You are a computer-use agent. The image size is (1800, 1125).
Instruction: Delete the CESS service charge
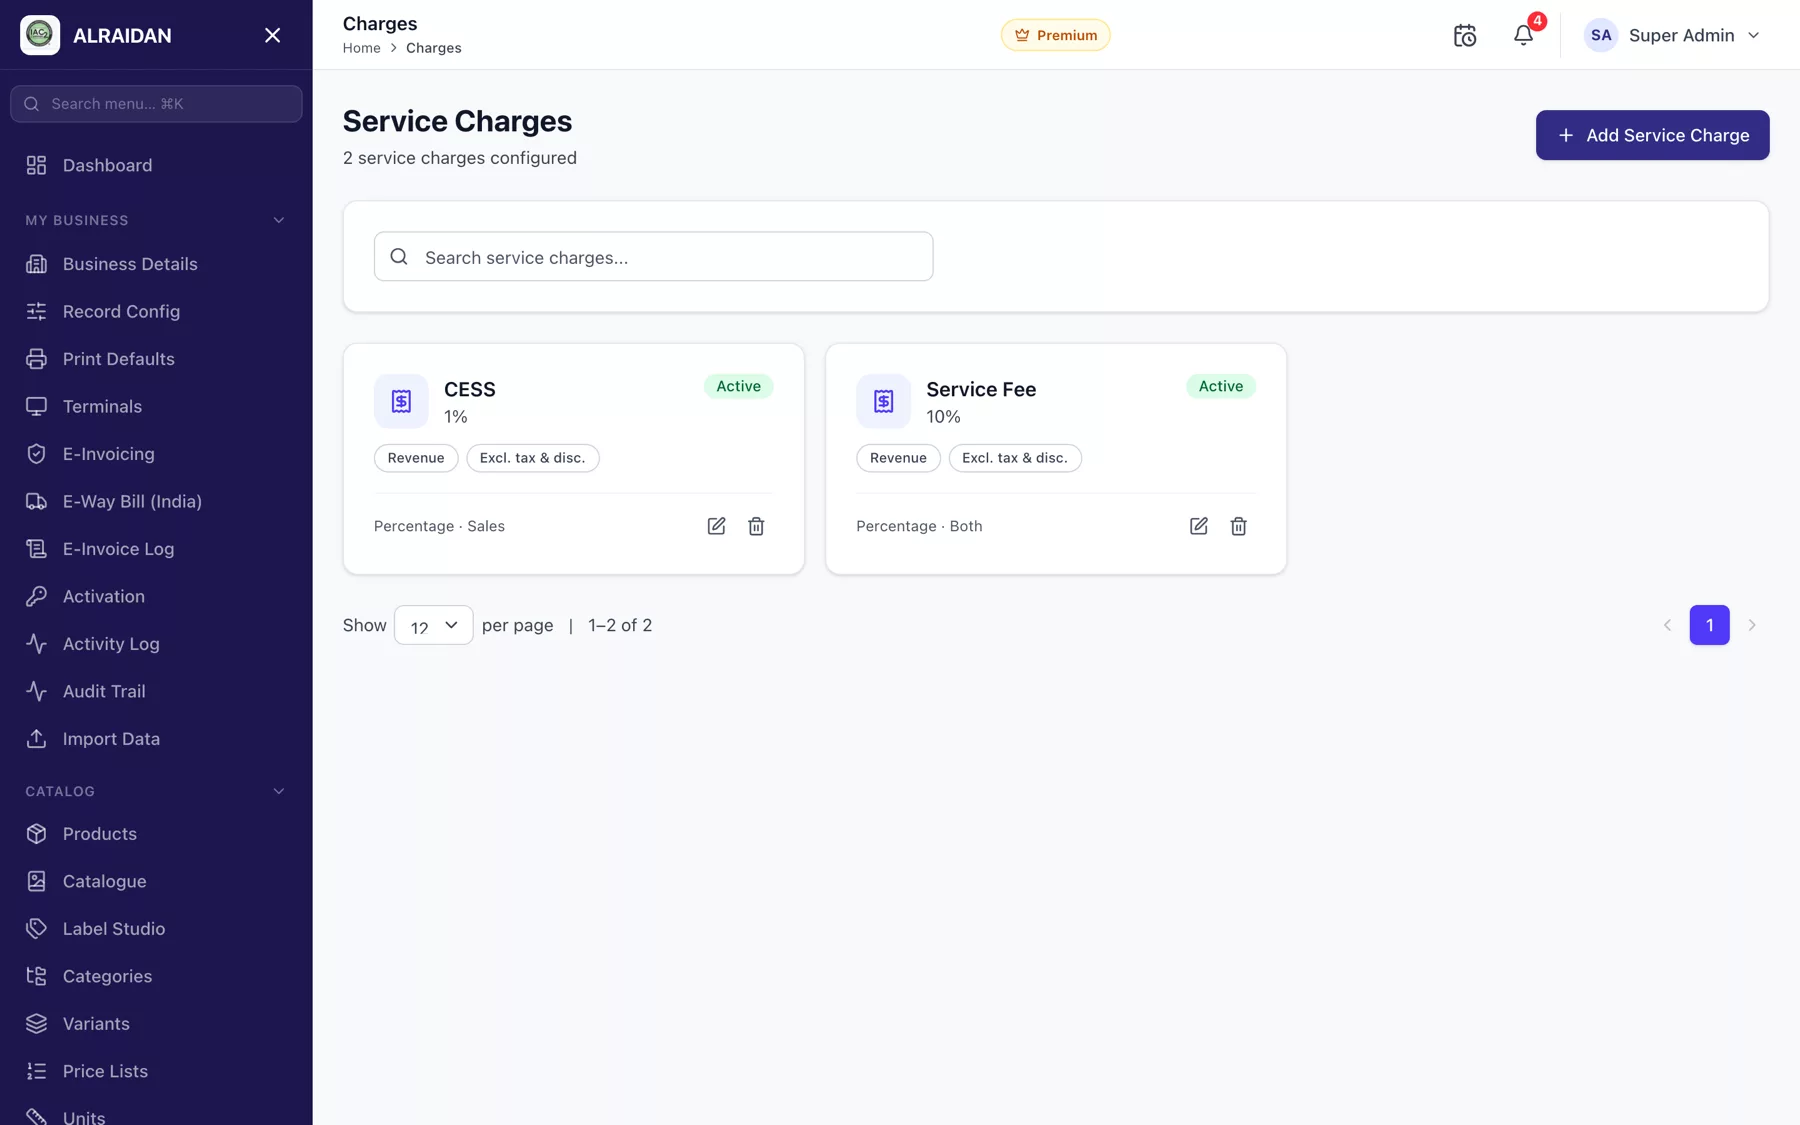pos(756,526)
